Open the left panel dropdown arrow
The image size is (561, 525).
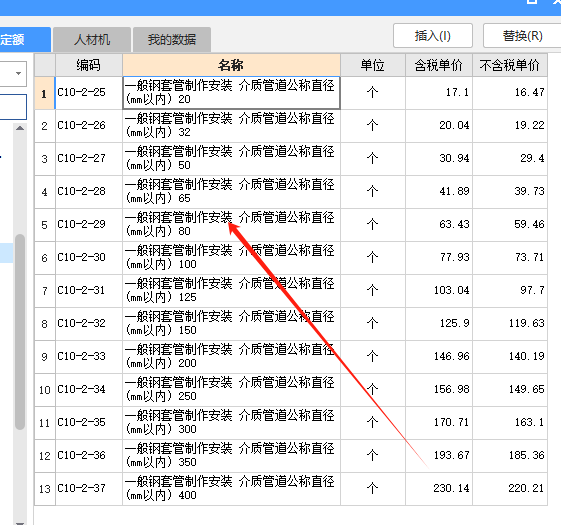point(18,74)
